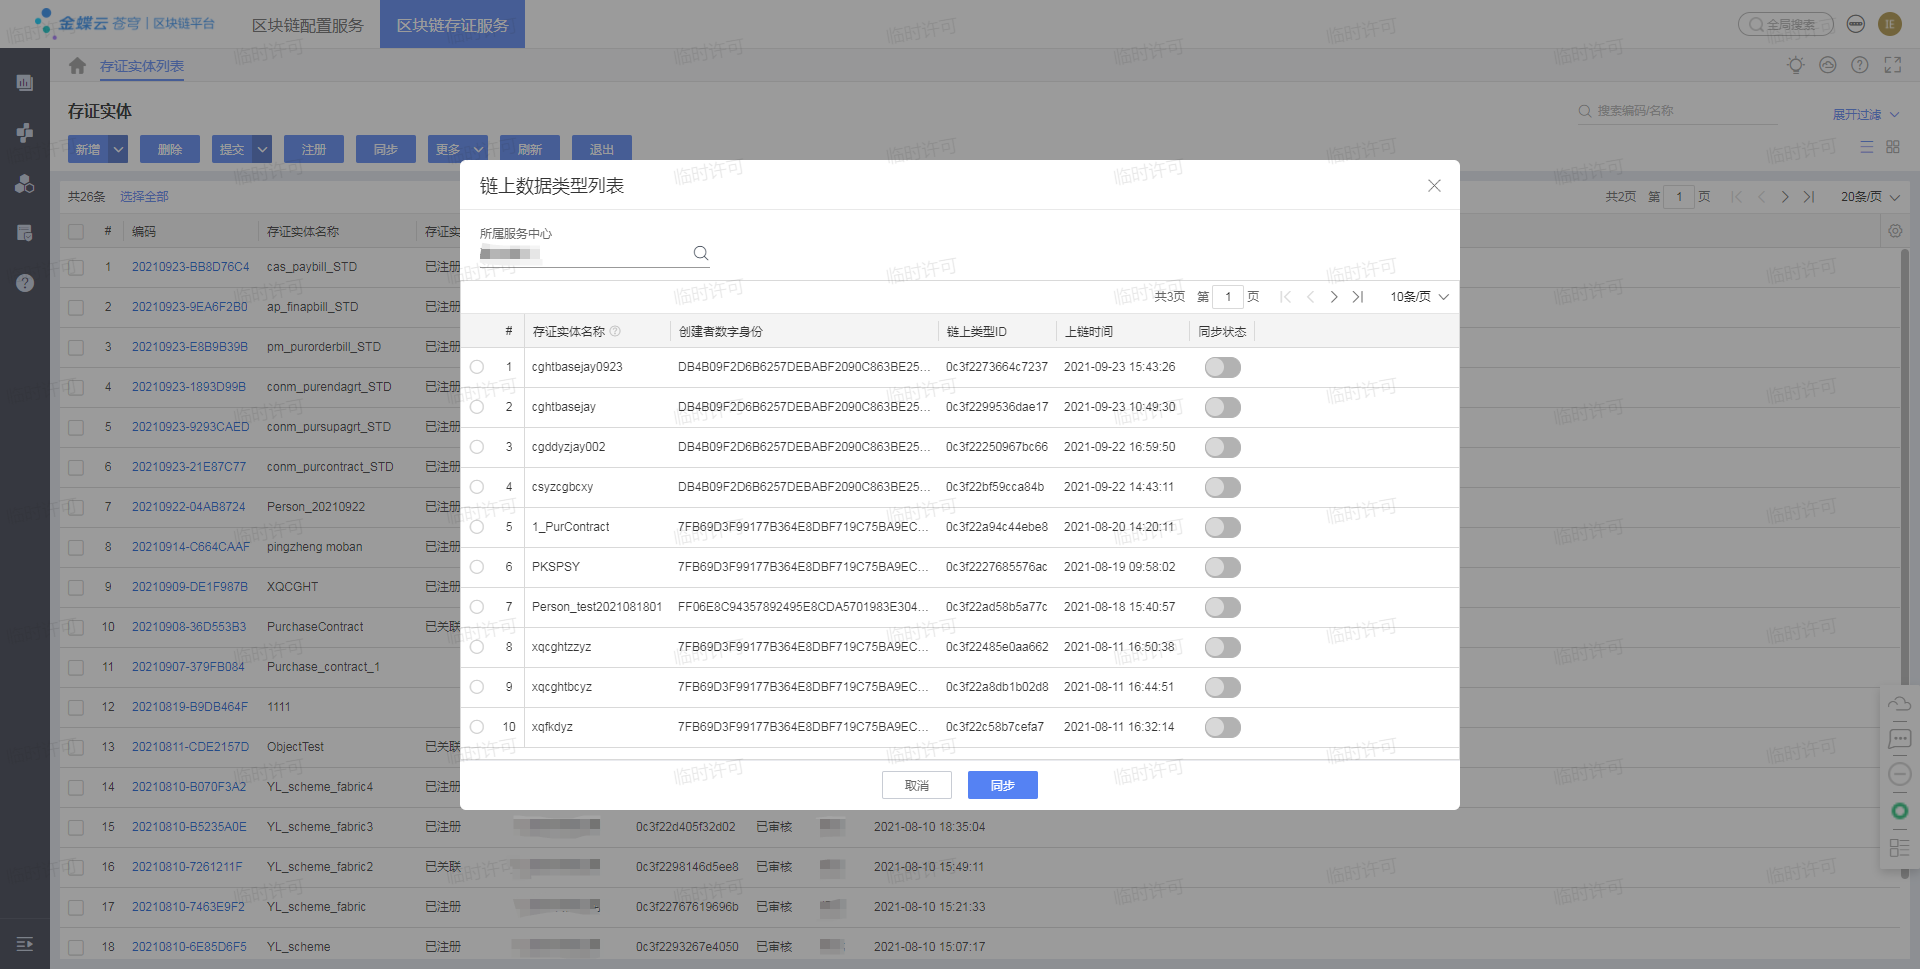Image resolution: width=1920 pixels, height=969 pixels.
Task: Check the checkbox for row 20210810-B5235A0E
Action: click(x=76, y=827)
